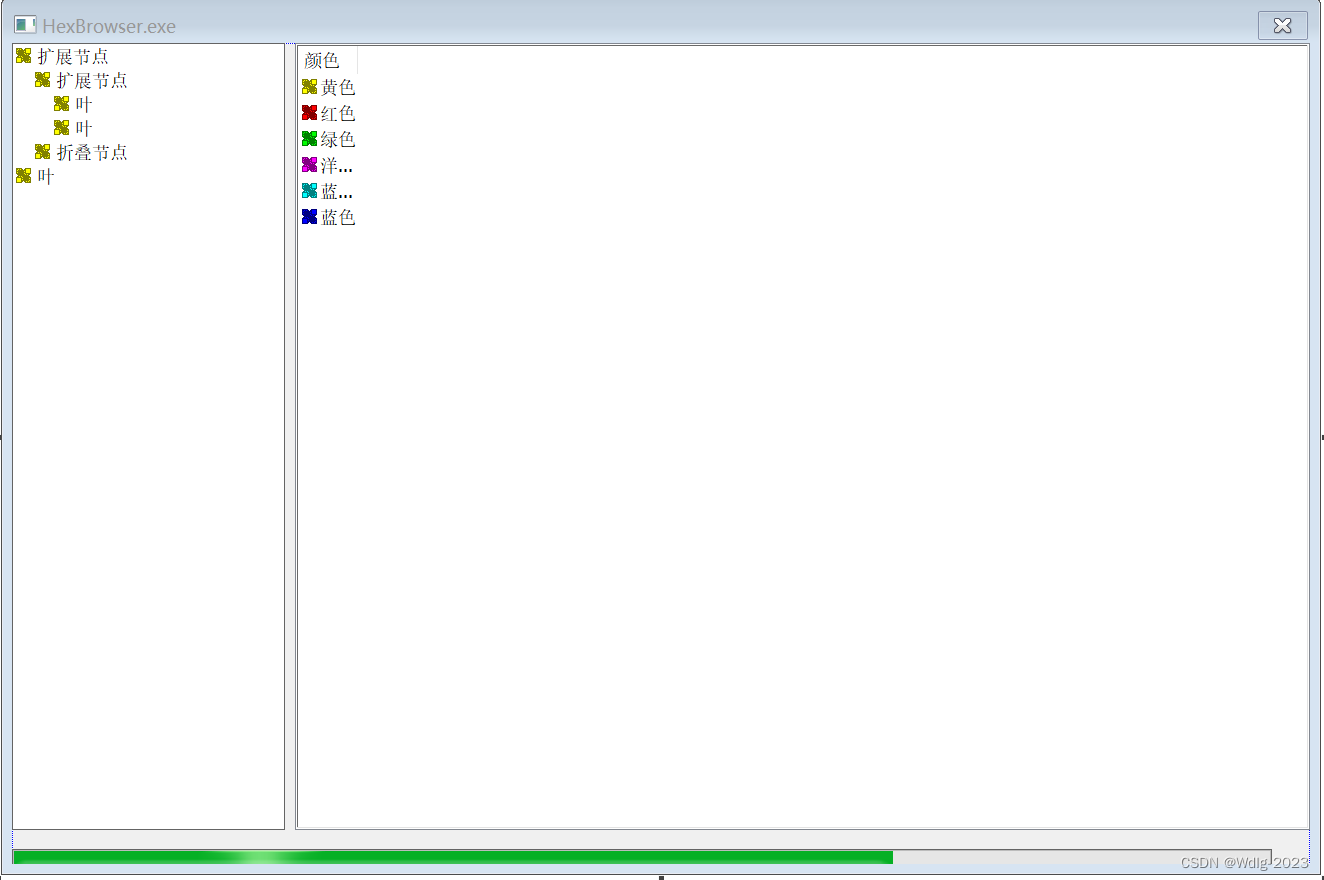Click the icon beside 折叠节点 in tree

(x=43, y=152)
